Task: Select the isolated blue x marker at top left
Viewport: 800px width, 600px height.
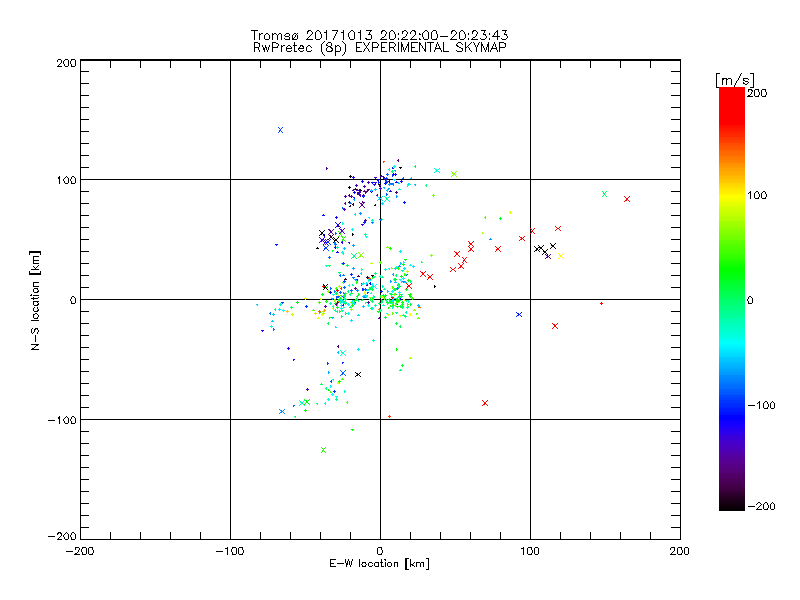Action: point(280,130)
